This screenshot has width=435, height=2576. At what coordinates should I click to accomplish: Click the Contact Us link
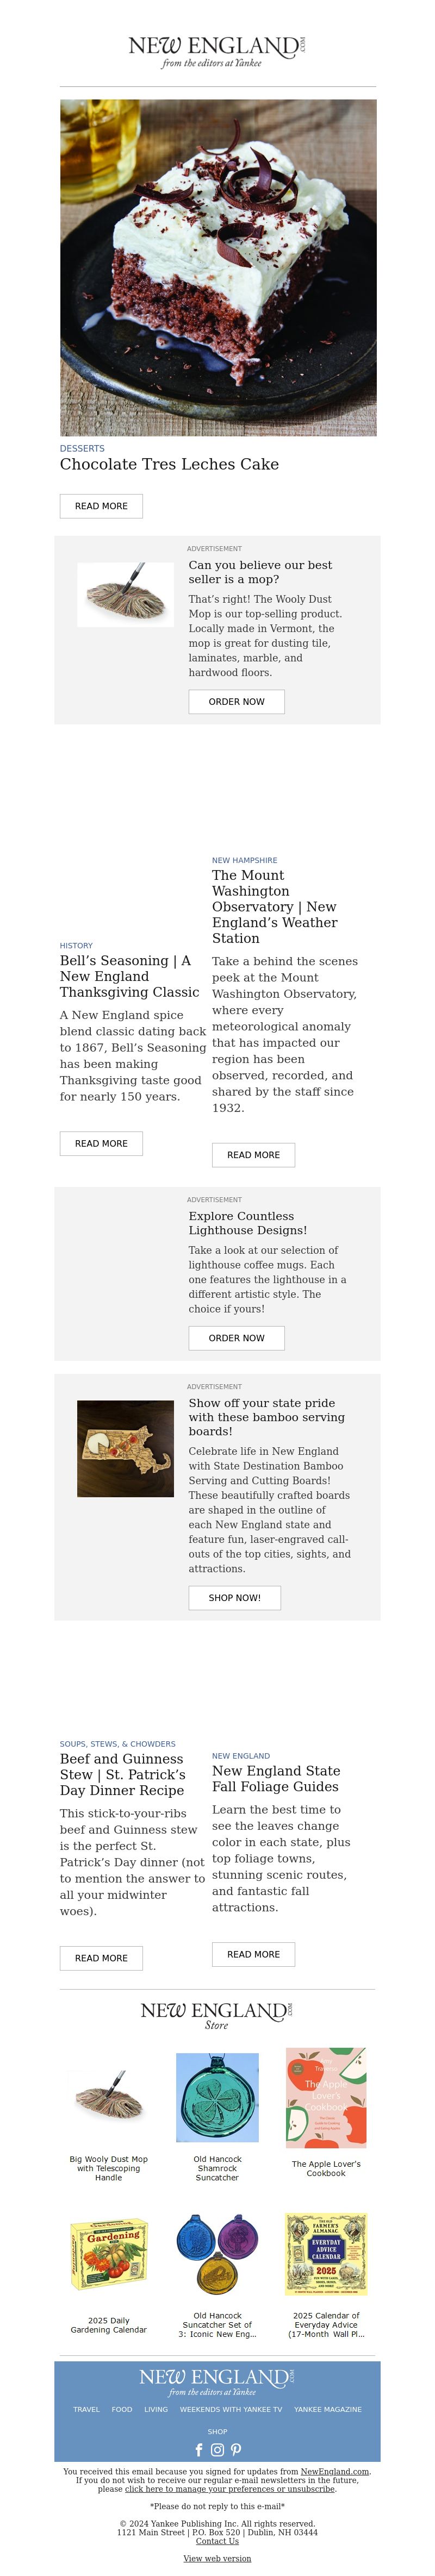pyautogui.click(x=217, y=2541)
